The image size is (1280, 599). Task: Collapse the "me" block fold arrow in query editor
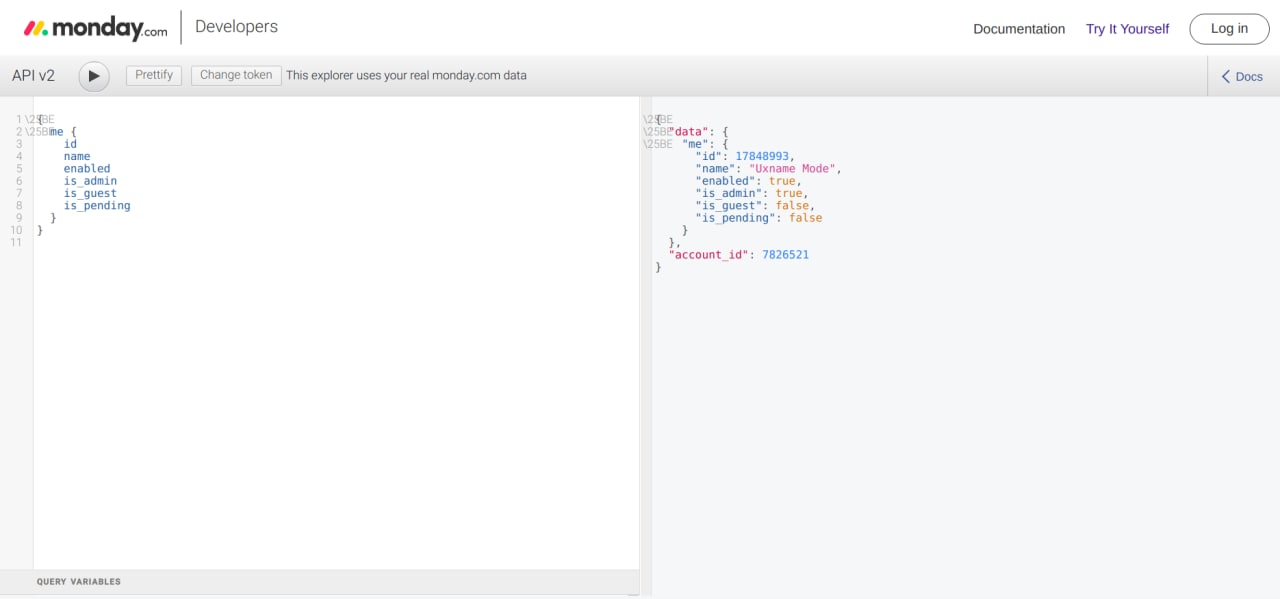(40, 132)
